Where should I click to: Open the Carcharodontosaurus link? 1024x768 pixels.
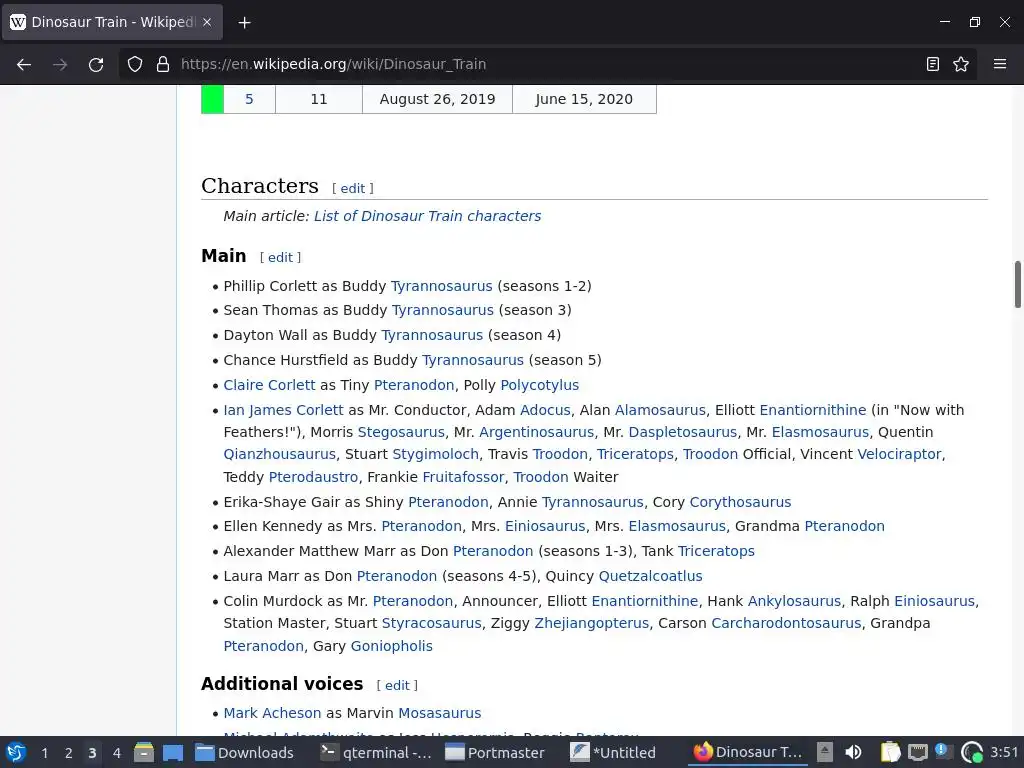pyautogui.click(x=786, y=623)
